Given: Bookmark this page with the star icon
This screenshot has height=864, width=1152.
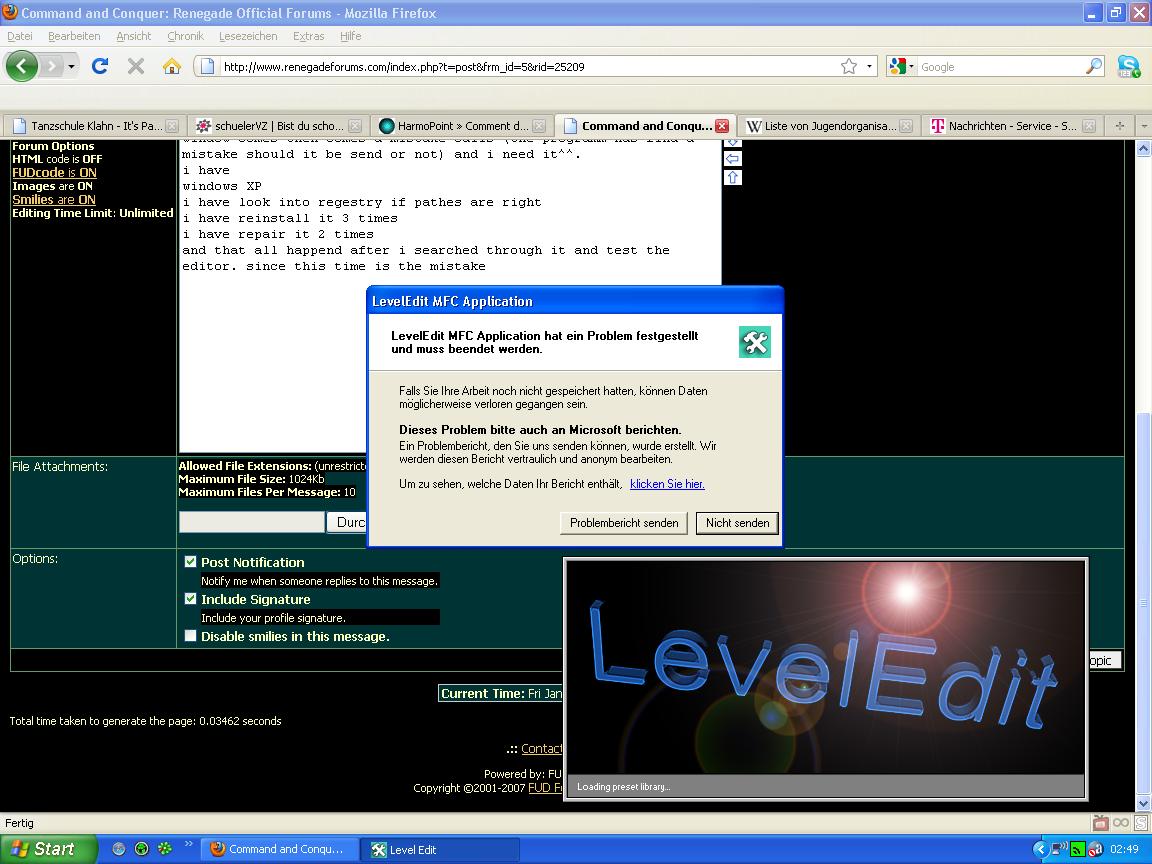Looking at the screenshot, I should click(x=849, y=66).
